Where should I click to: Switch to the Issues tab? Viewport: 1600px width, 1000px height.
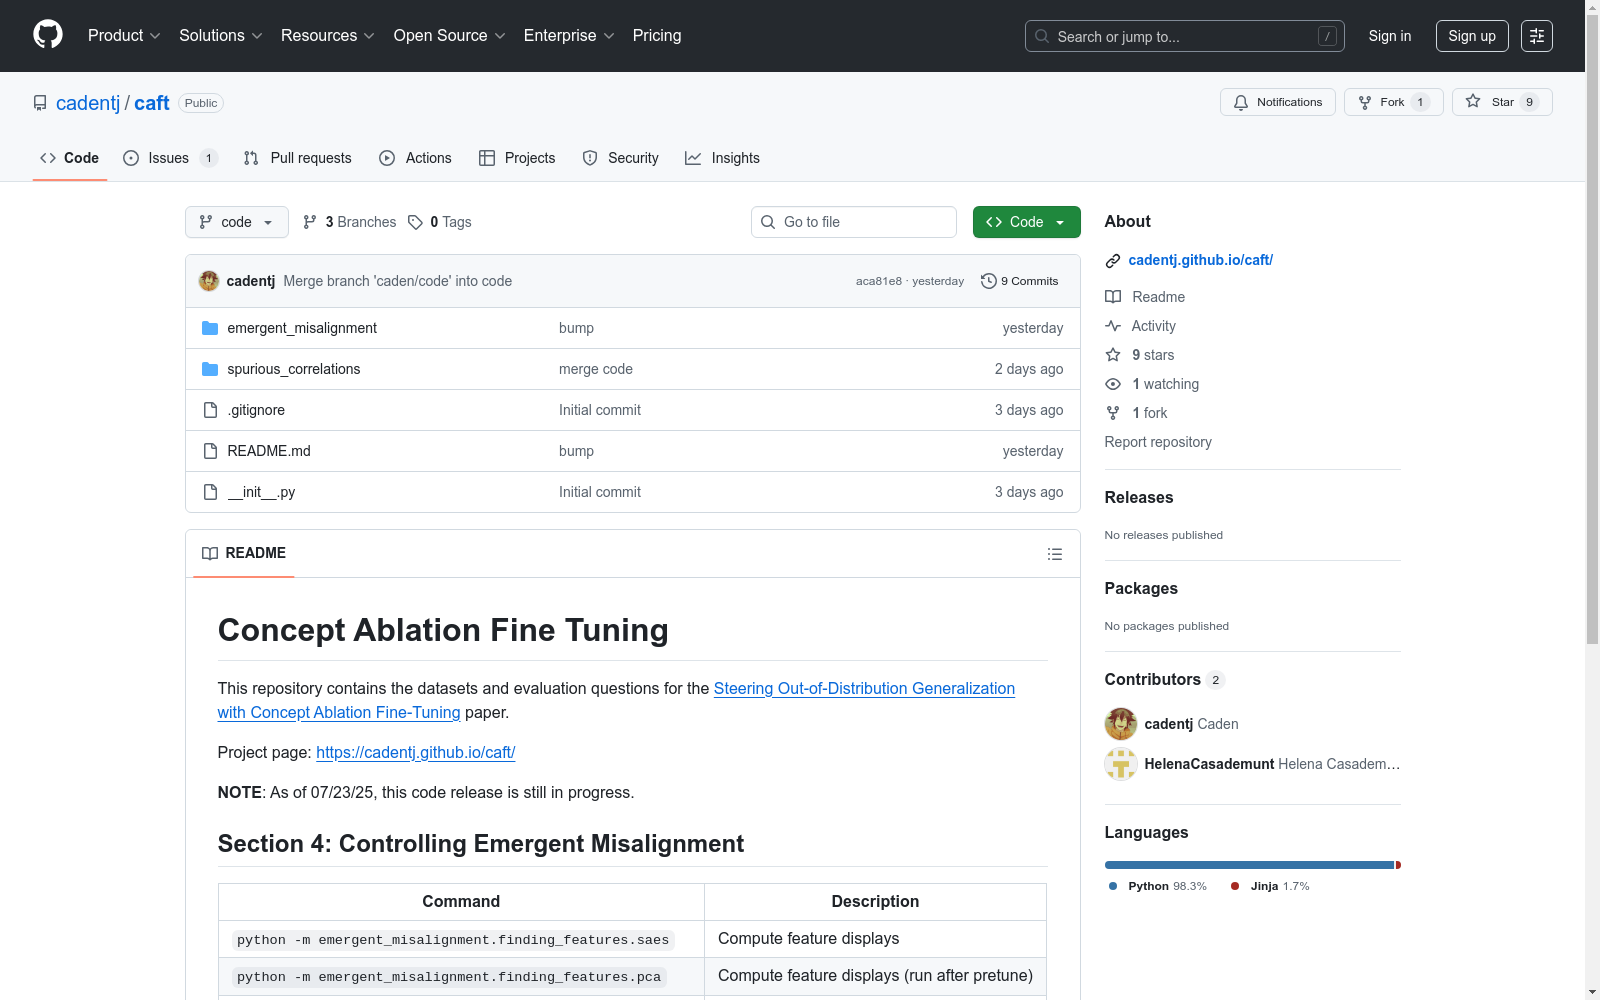[x=170, y=158]
